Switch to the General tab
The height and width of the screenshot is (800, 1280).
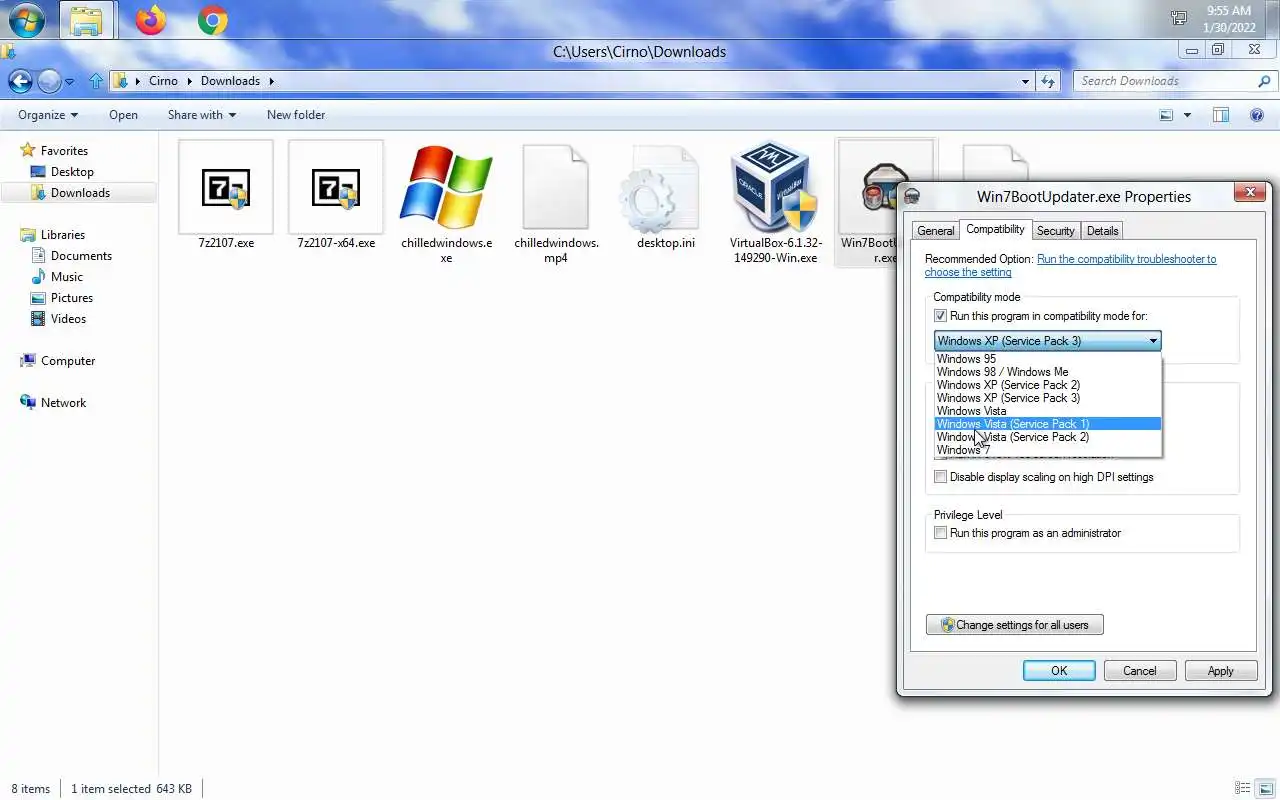[x=935, y=231]
